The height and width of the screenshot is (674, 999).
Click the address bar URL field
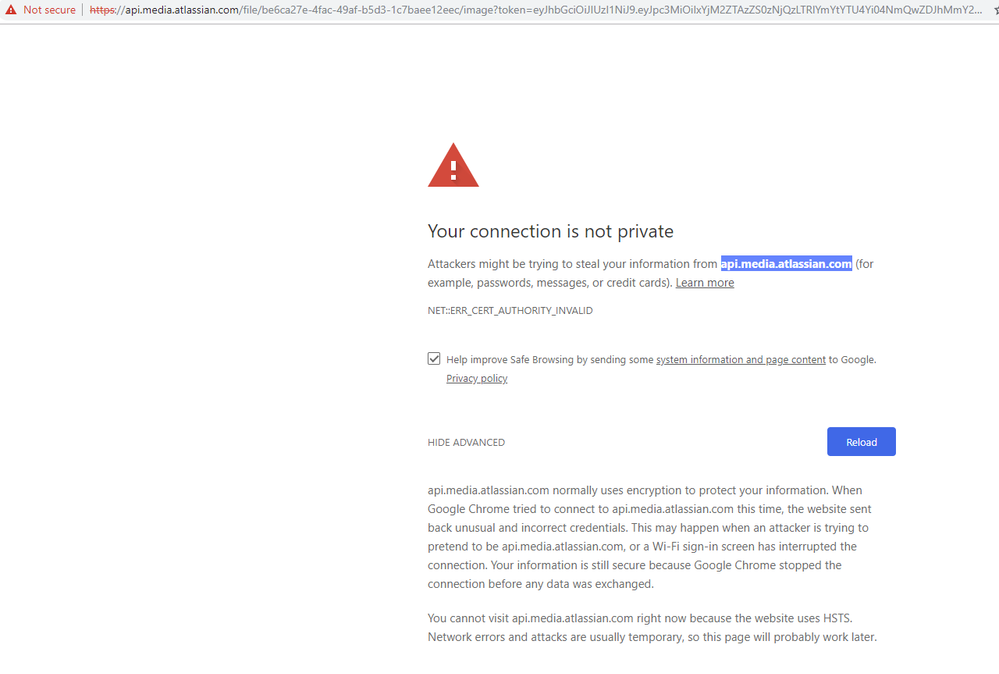pyautogui.click(x=535, y=10)
